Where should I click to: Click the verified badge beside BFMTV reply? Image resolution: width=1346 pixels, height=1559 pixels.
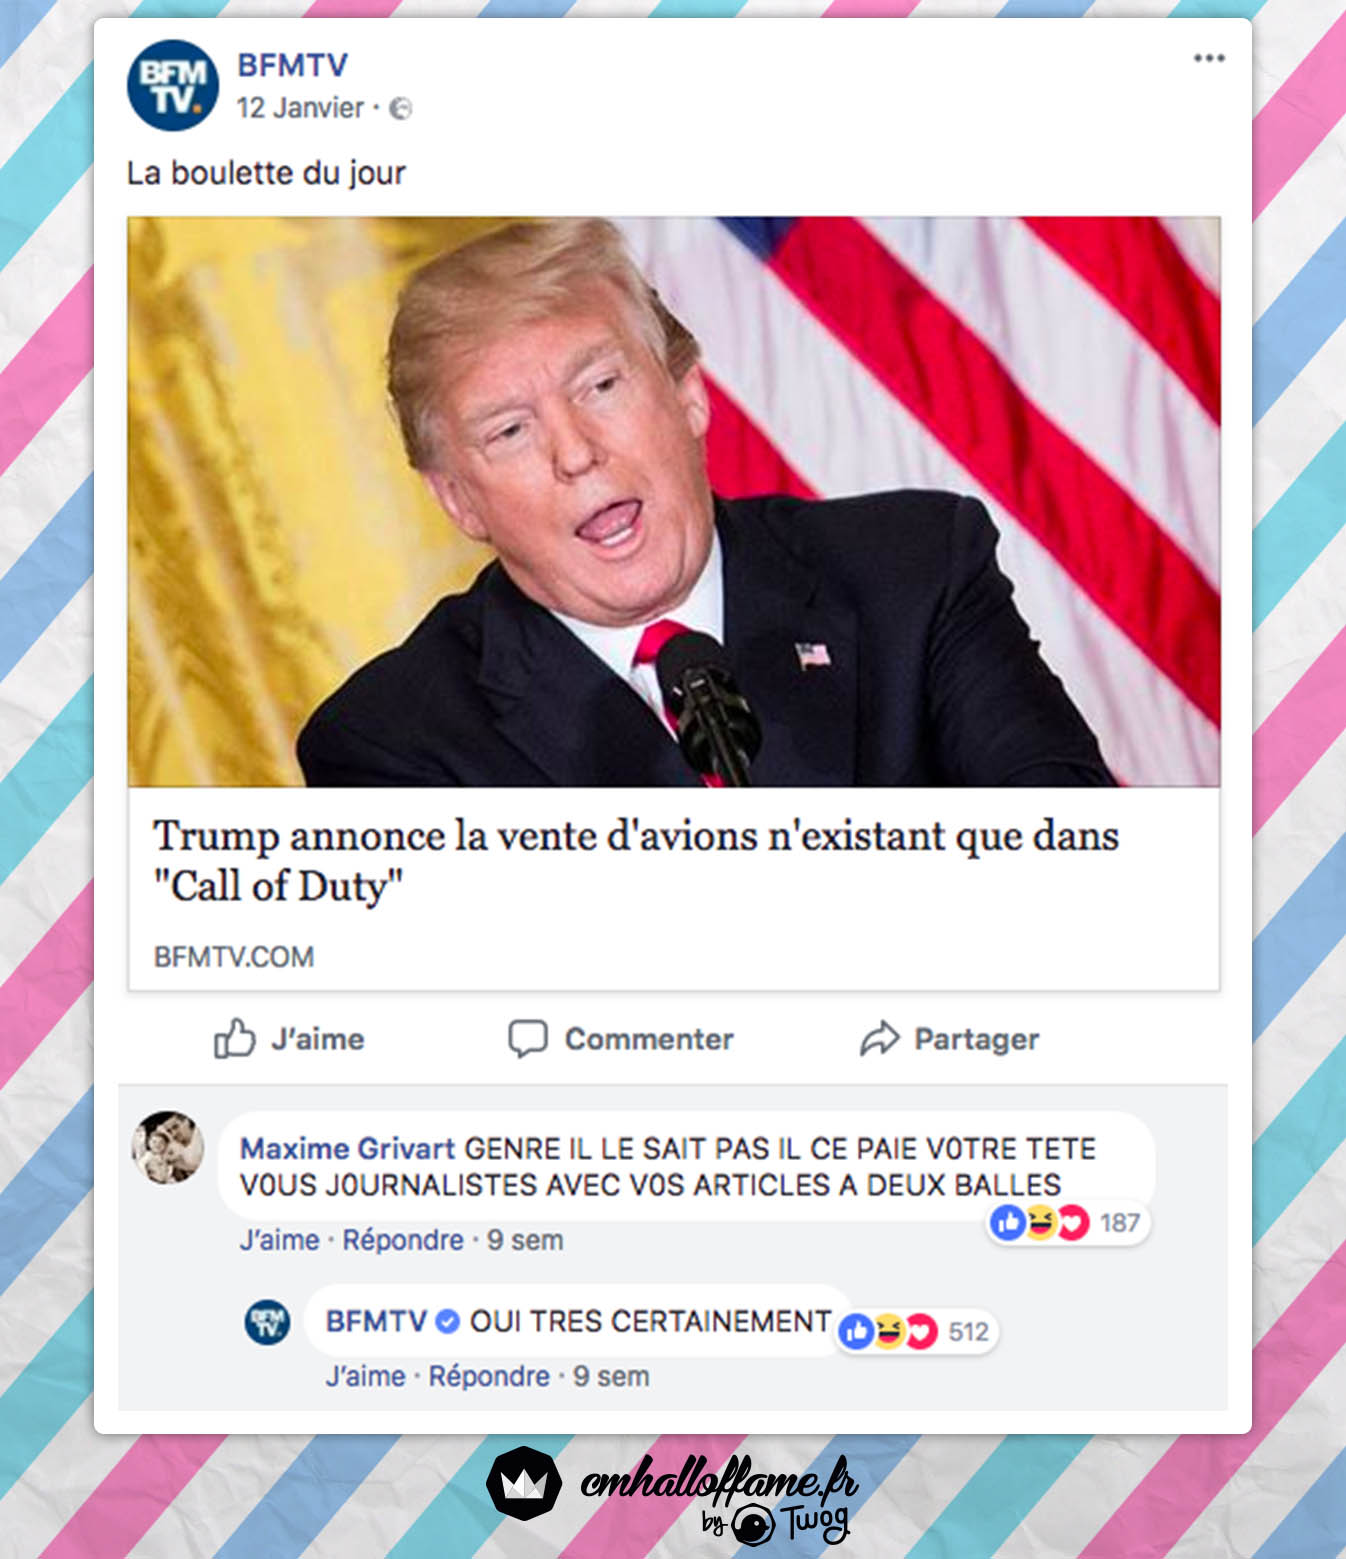click(x=448, y=1322)
